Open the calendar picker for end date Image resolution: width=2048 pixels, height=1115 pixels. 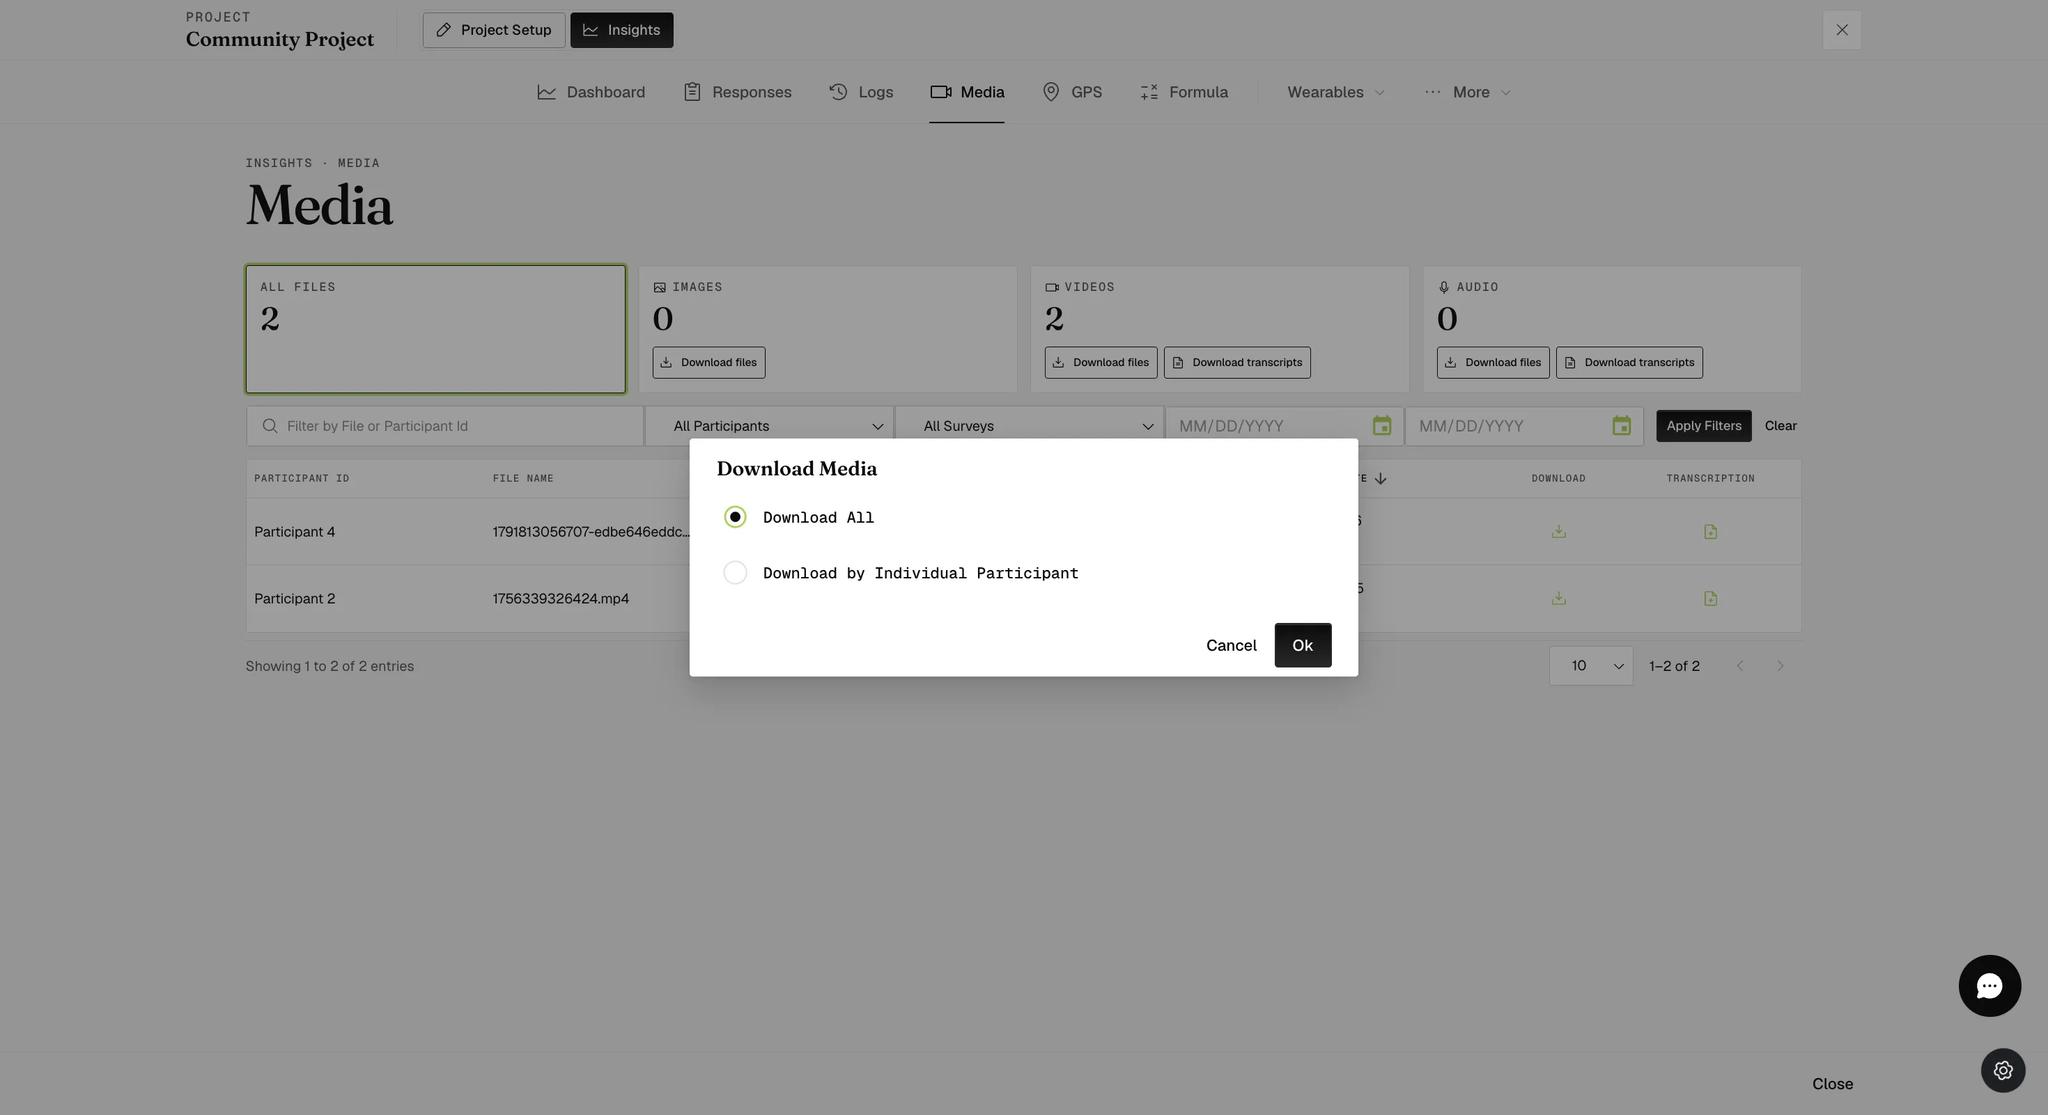point(1621,426)
